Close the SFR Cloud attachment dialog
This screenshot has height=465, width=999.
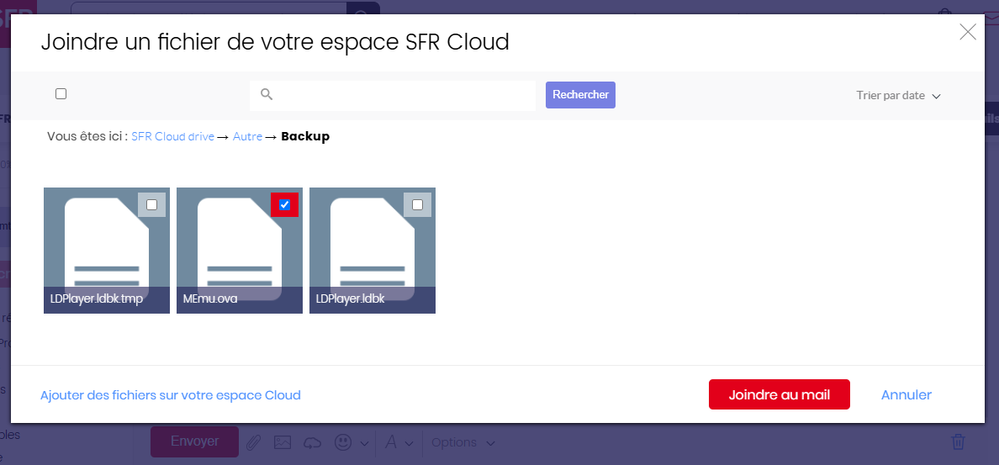967,32
